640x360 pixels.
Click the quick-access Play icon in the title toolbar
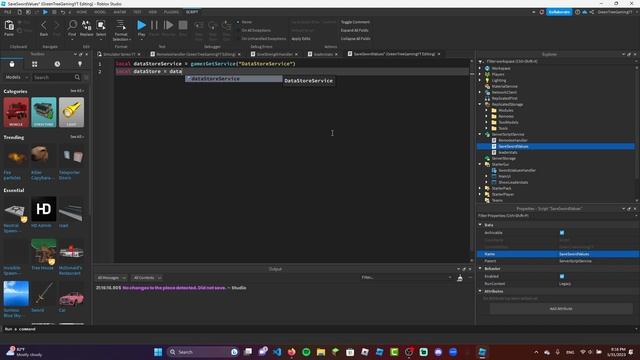tap(45, 12)
